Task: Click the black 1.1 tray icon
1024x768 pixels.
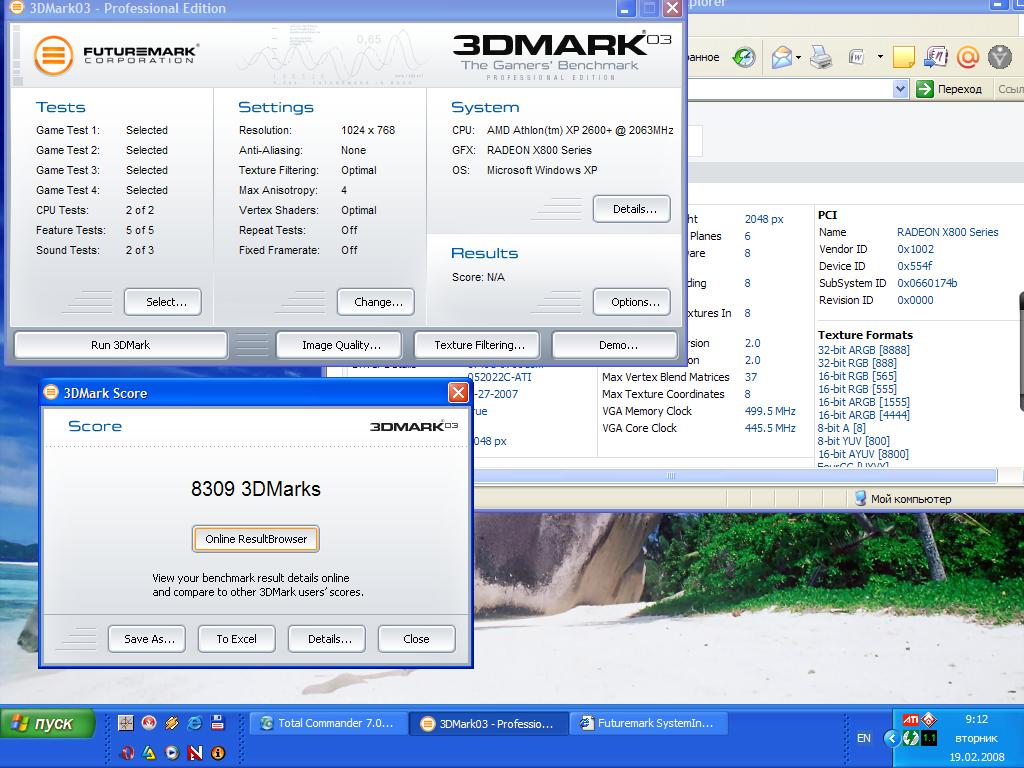Action: coord(929,738)
